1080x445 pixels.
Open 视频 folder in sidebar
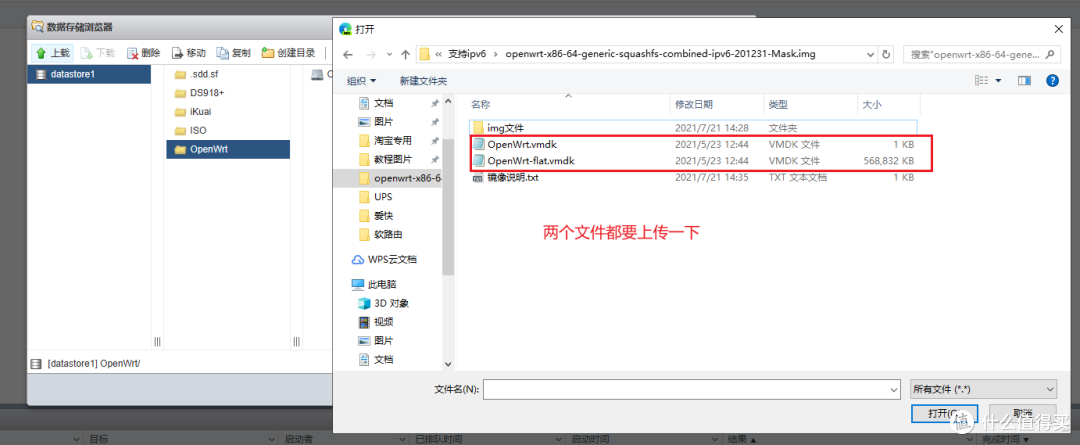[x=384, y=322]
